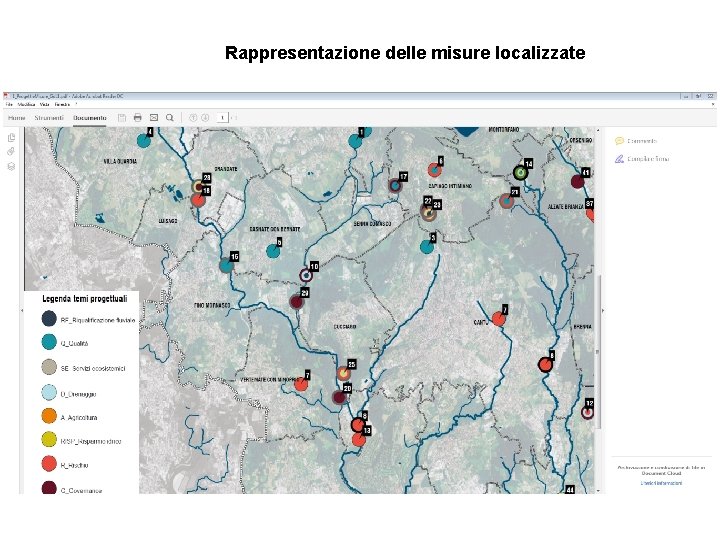Click the SE_Servizi ecosistemici legend swatch
The image size is (720, 540).
point(49,367)
